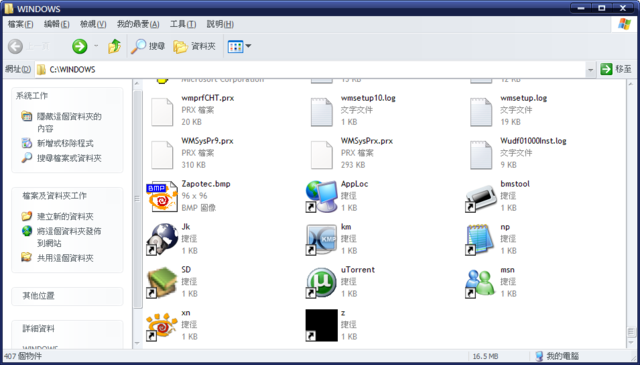640x365 pixels.
Task: Open the Forward history dropdown arrow
Action: point(96,46)
